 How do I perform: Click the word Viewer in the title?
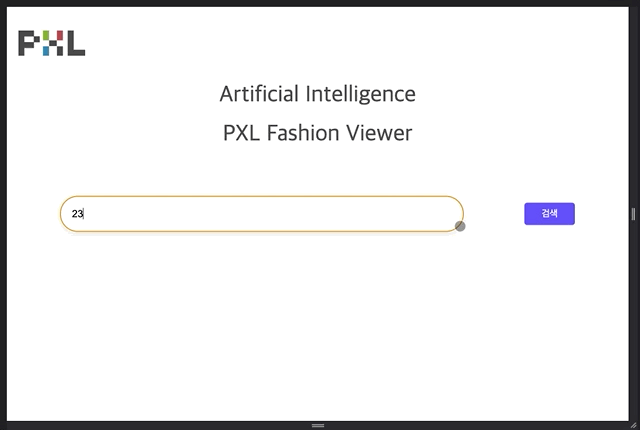point(379,133)
